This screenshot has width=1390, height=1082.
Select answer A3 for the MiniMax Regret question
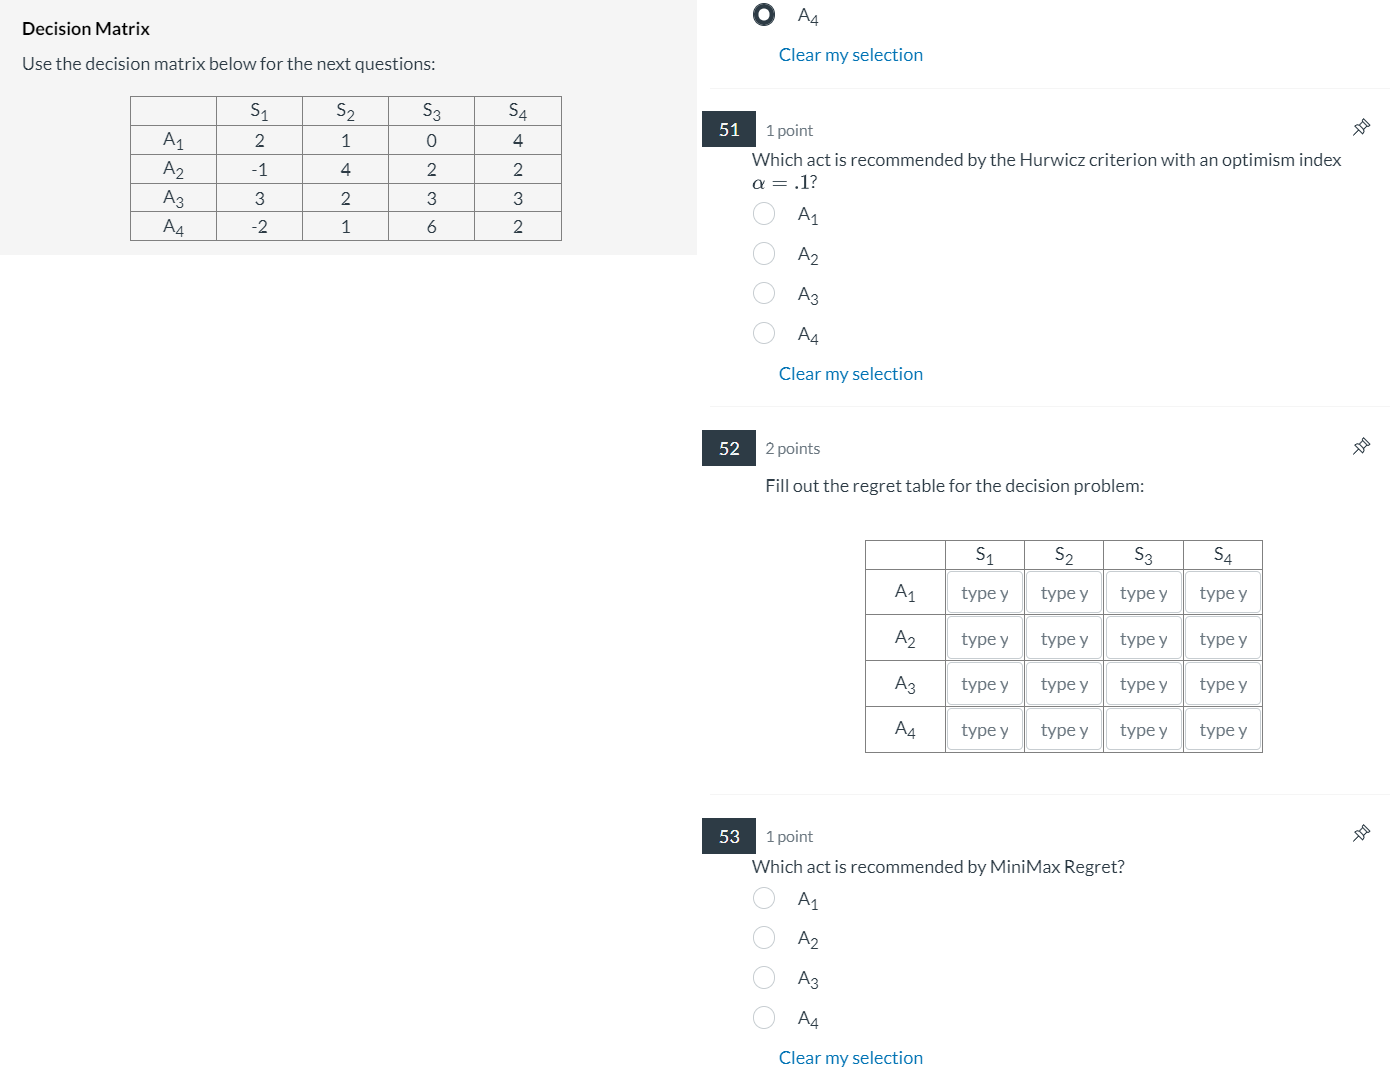[764, 977]
